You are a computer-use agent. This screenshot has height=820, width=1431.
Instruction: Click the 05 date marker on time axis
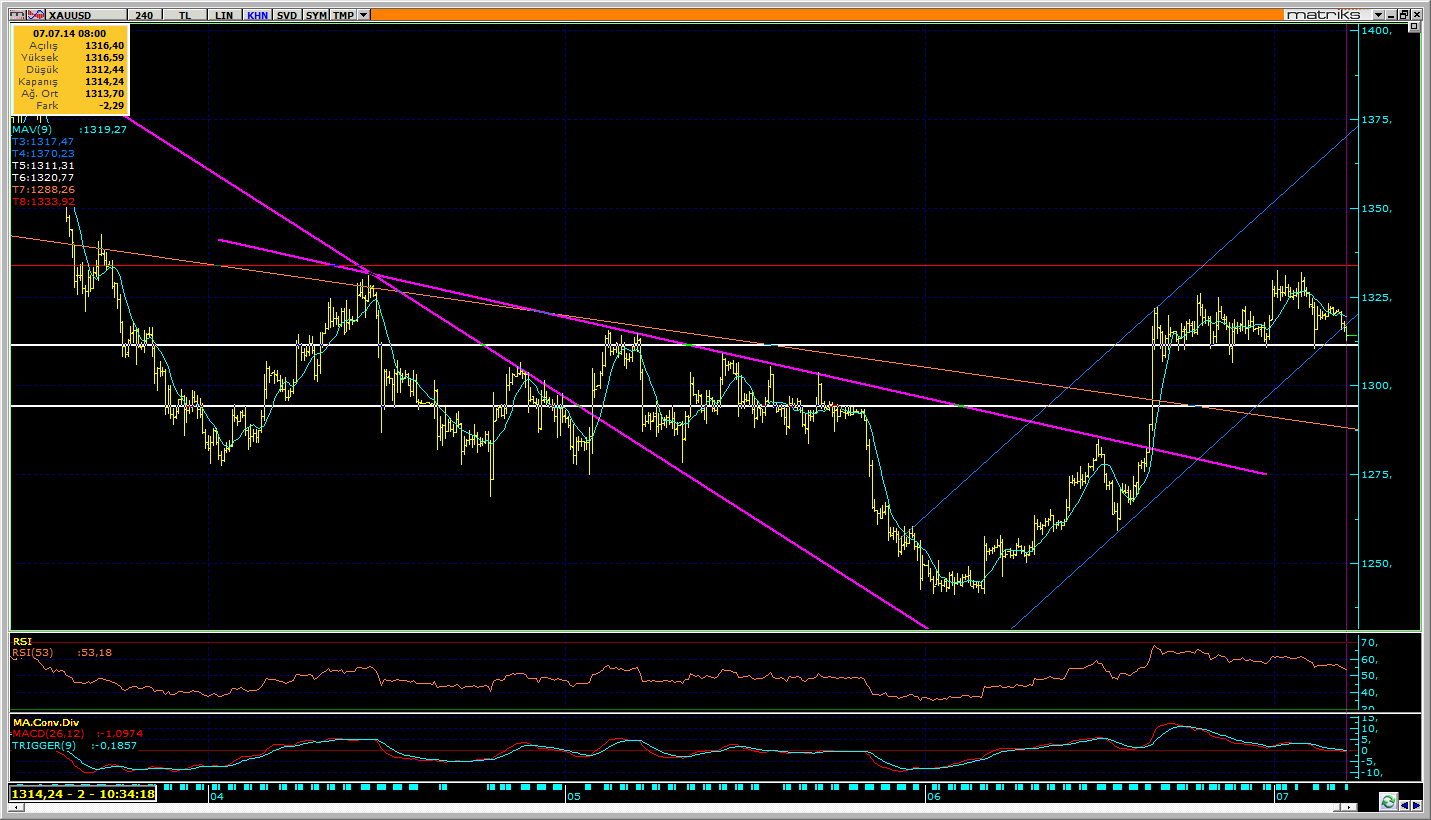point(574,798)
